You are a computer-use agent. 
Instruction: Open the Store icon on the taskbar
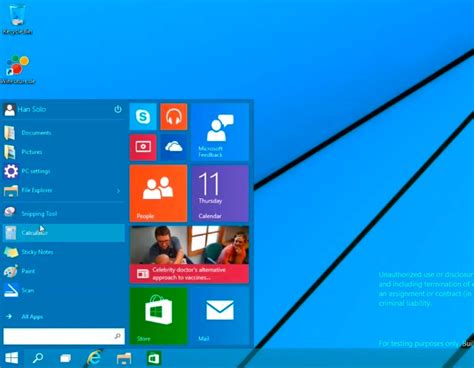(x=154, y=359)
